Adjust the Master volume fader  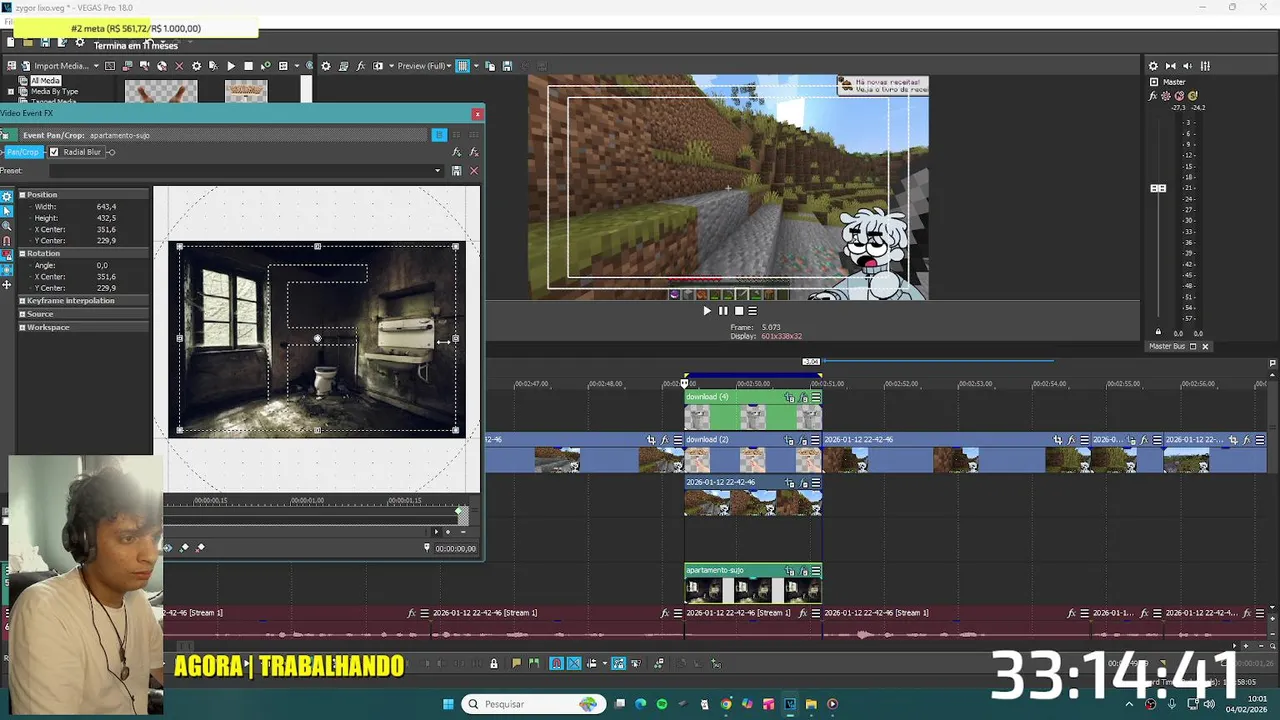pyautogui.click(x=1158, y=188)
